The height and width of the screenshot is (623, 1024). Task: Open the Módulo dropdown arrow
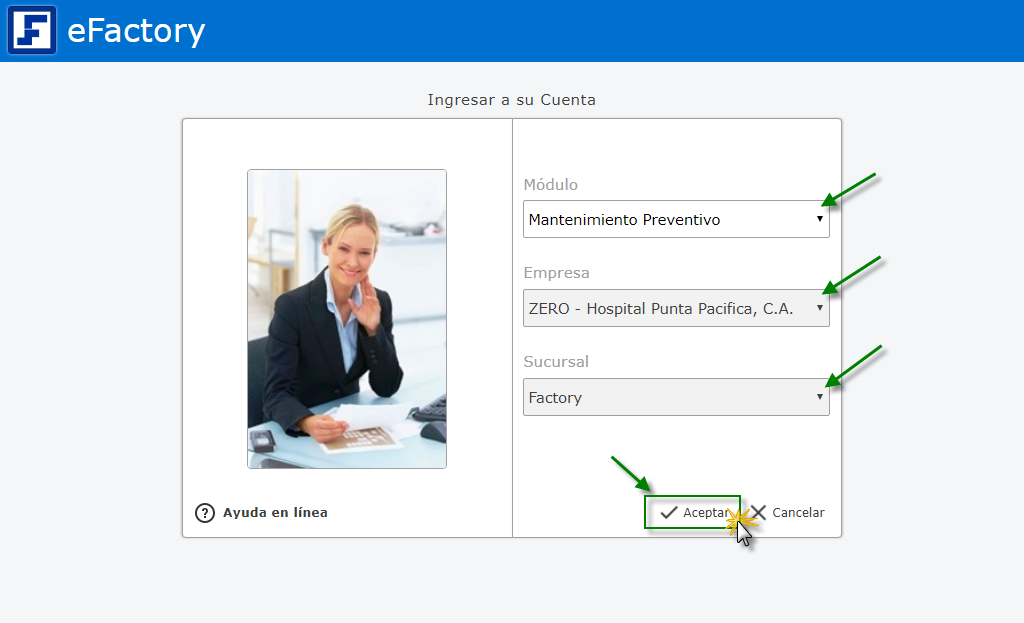[820, 219]
